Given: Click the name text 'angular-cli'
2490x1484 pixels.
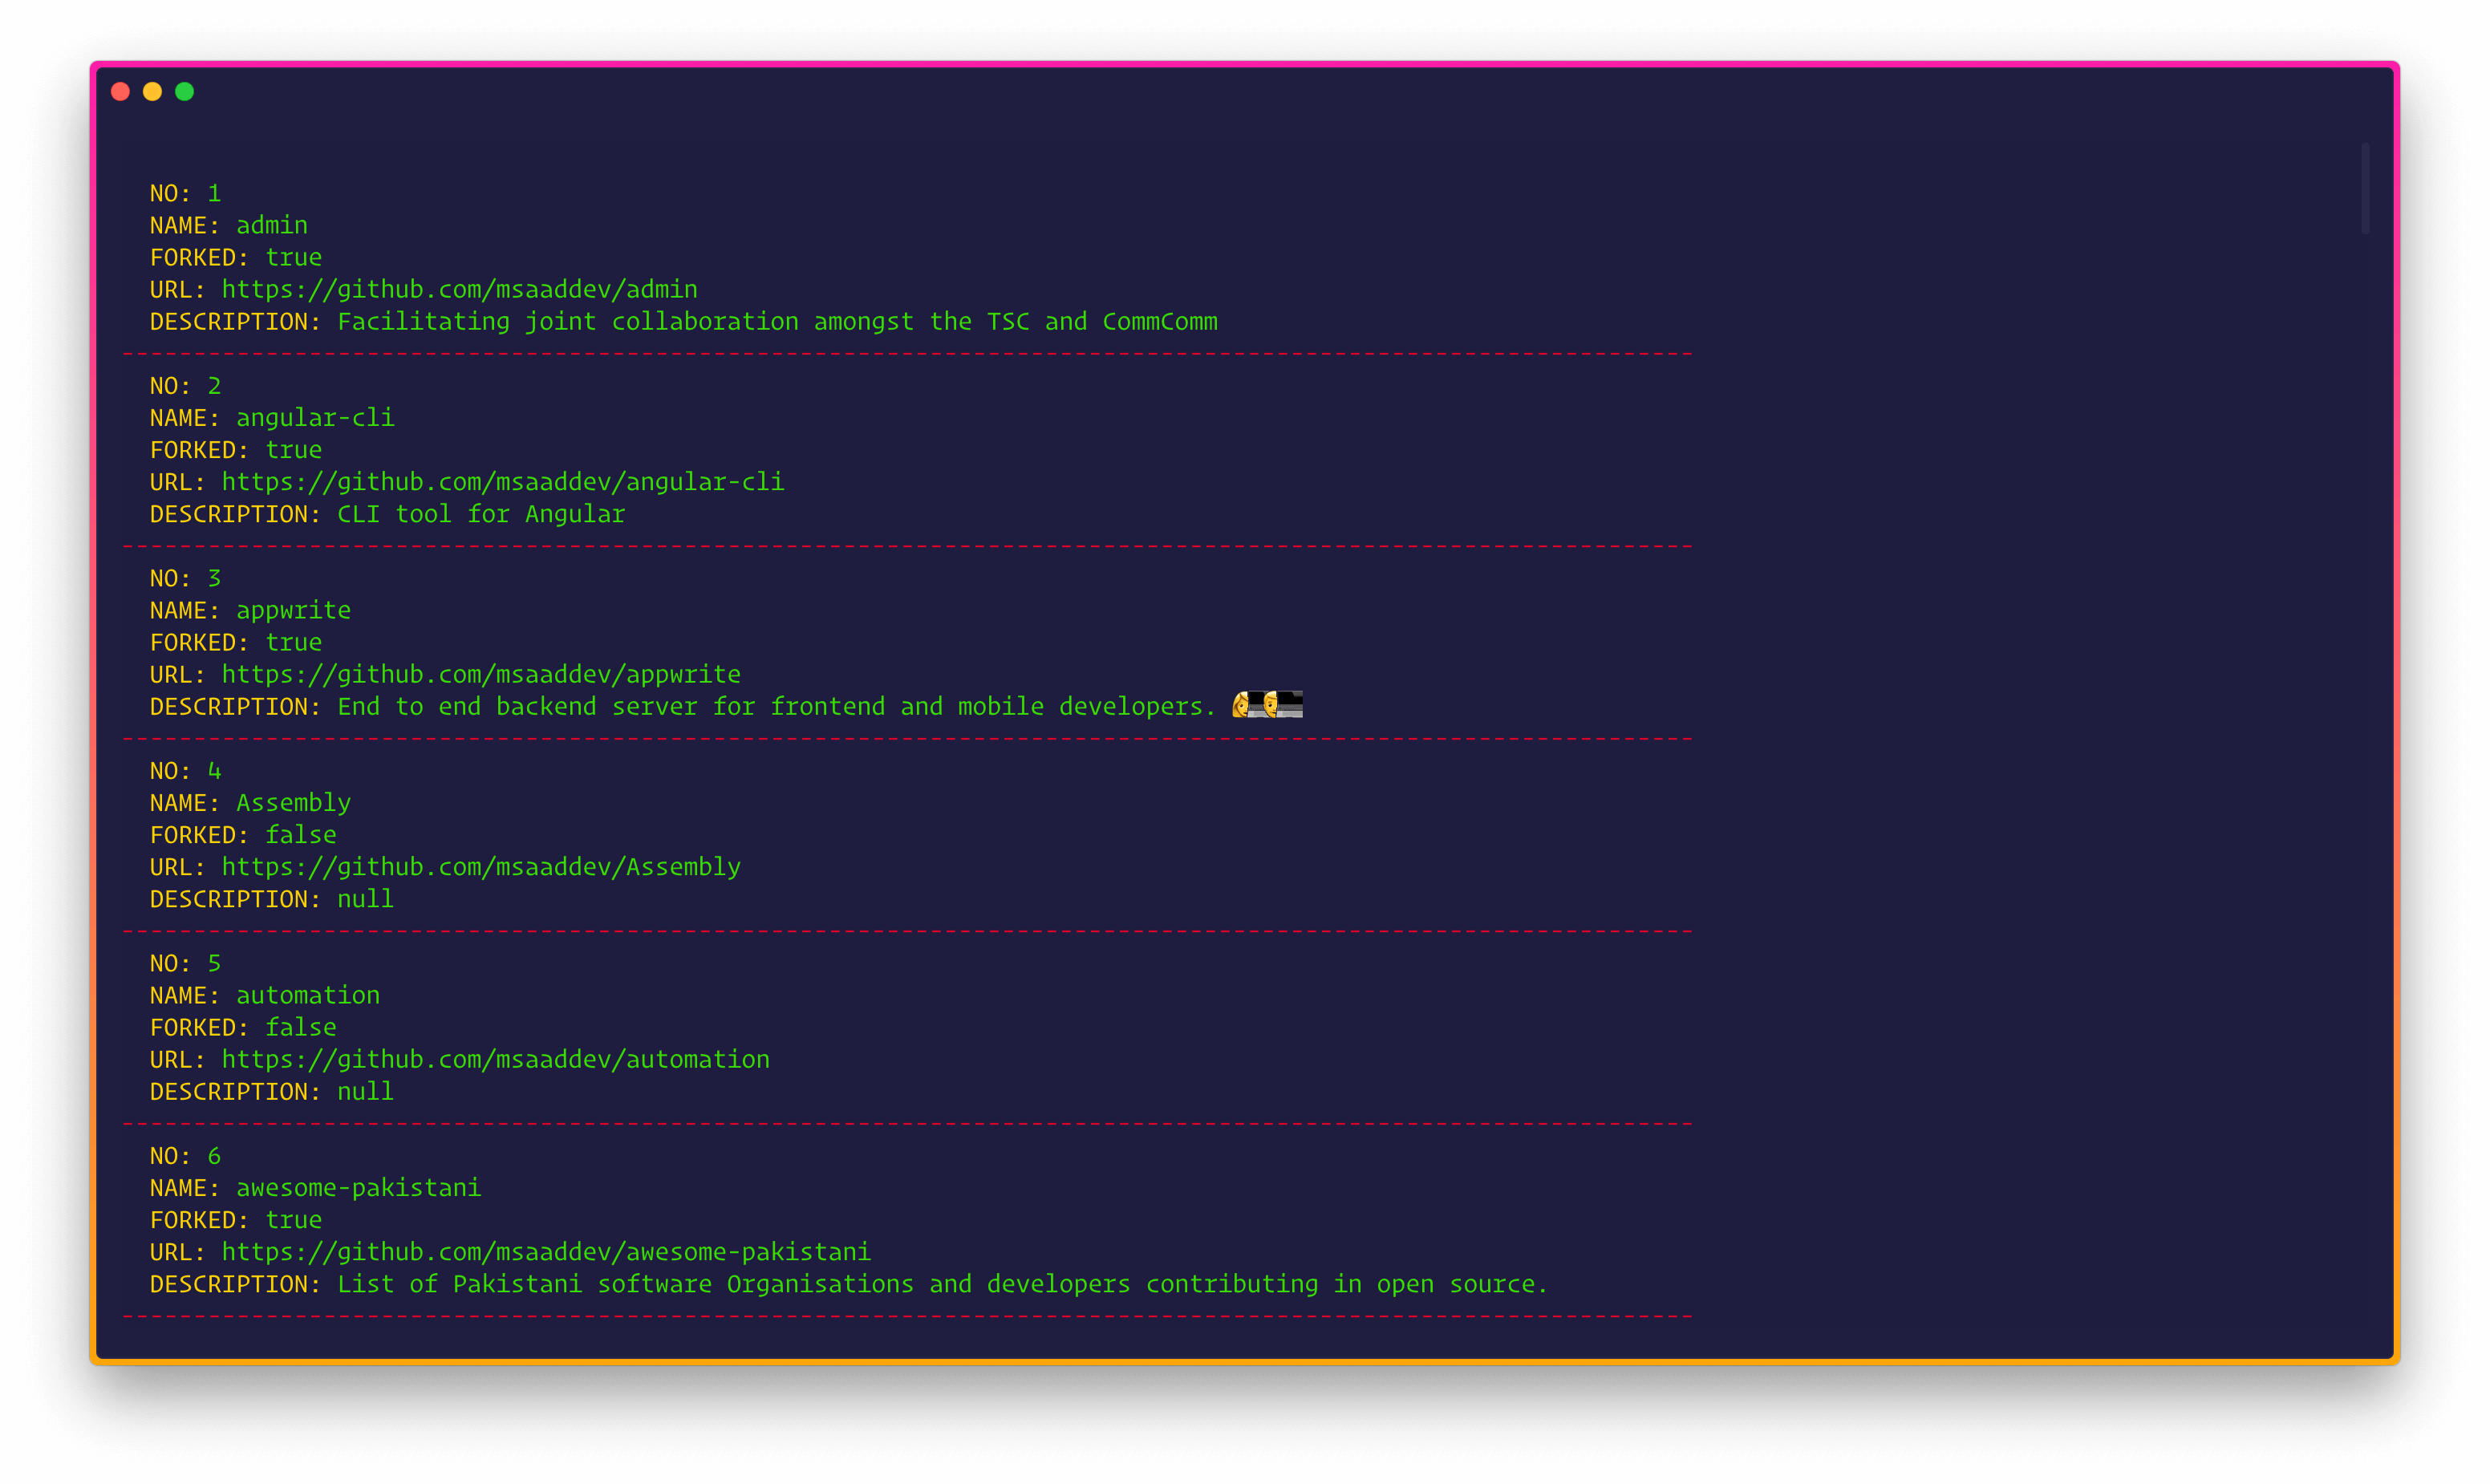Looking at the screenshot, I should coord(315,418).
